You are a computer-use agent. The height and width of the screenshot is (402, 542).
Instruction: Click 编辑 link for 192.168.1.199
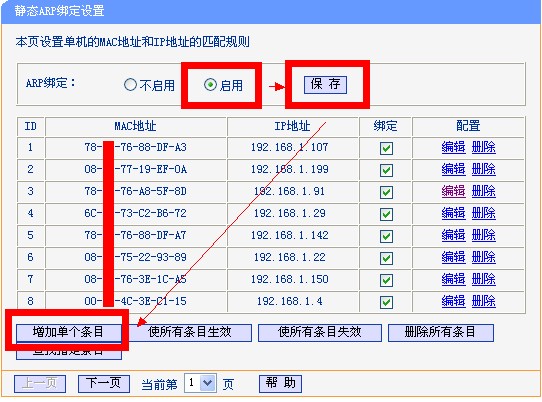[x=453, y=169]
